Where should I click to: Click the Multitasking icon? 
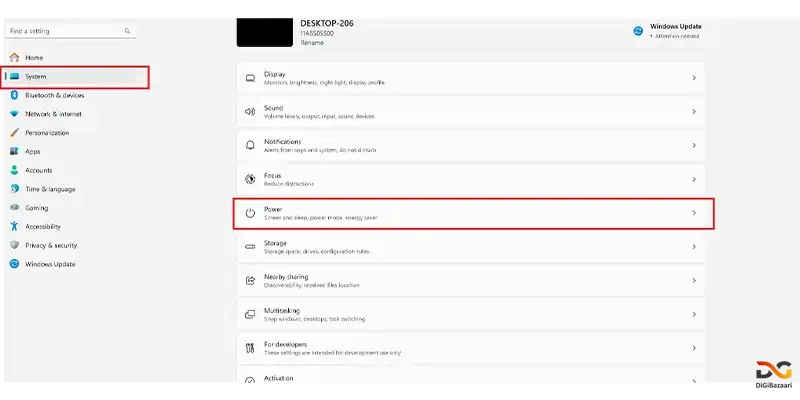tap(250, 314)
